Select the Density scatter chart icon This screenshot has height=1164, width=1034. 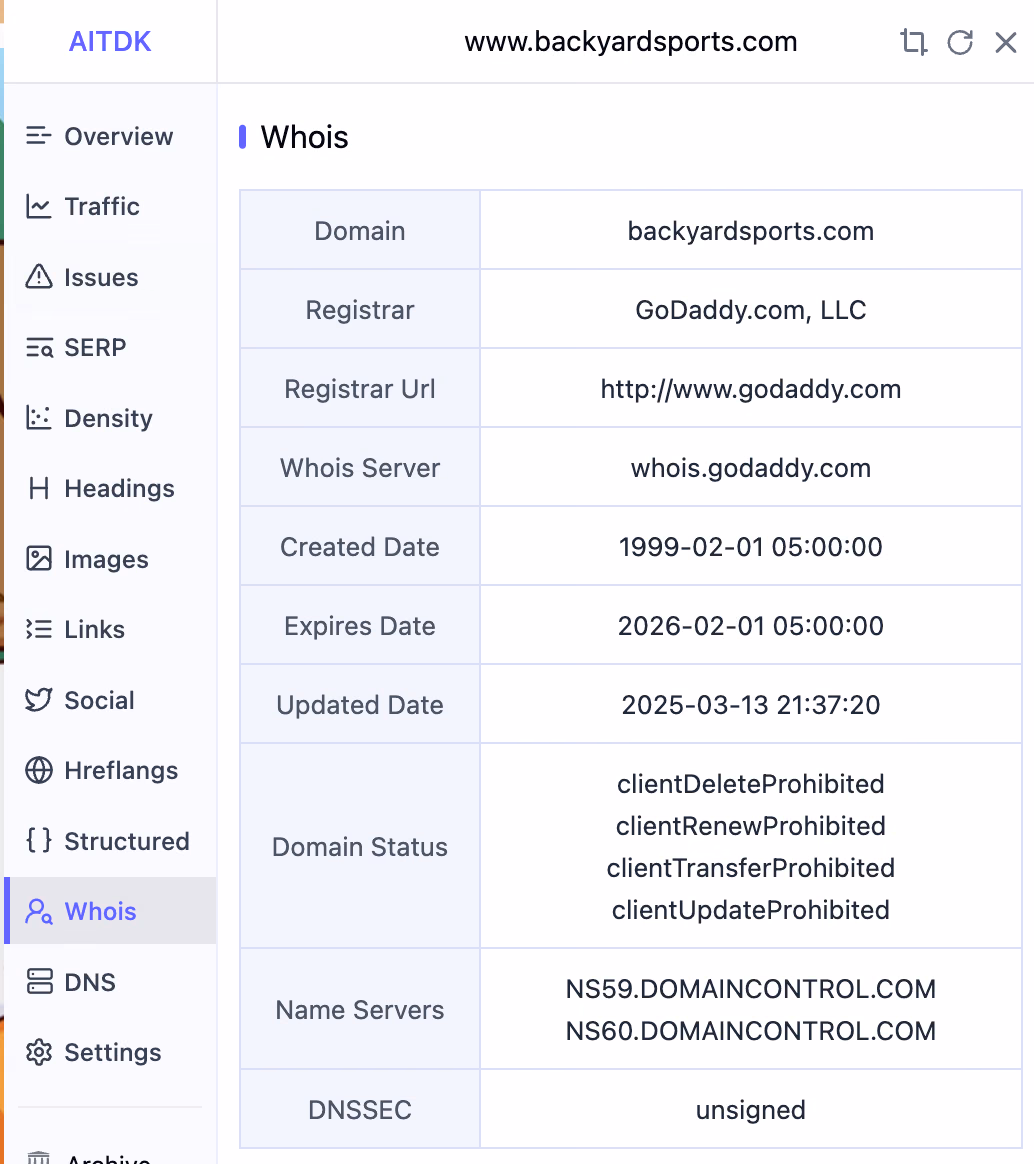tap(39, 418)
